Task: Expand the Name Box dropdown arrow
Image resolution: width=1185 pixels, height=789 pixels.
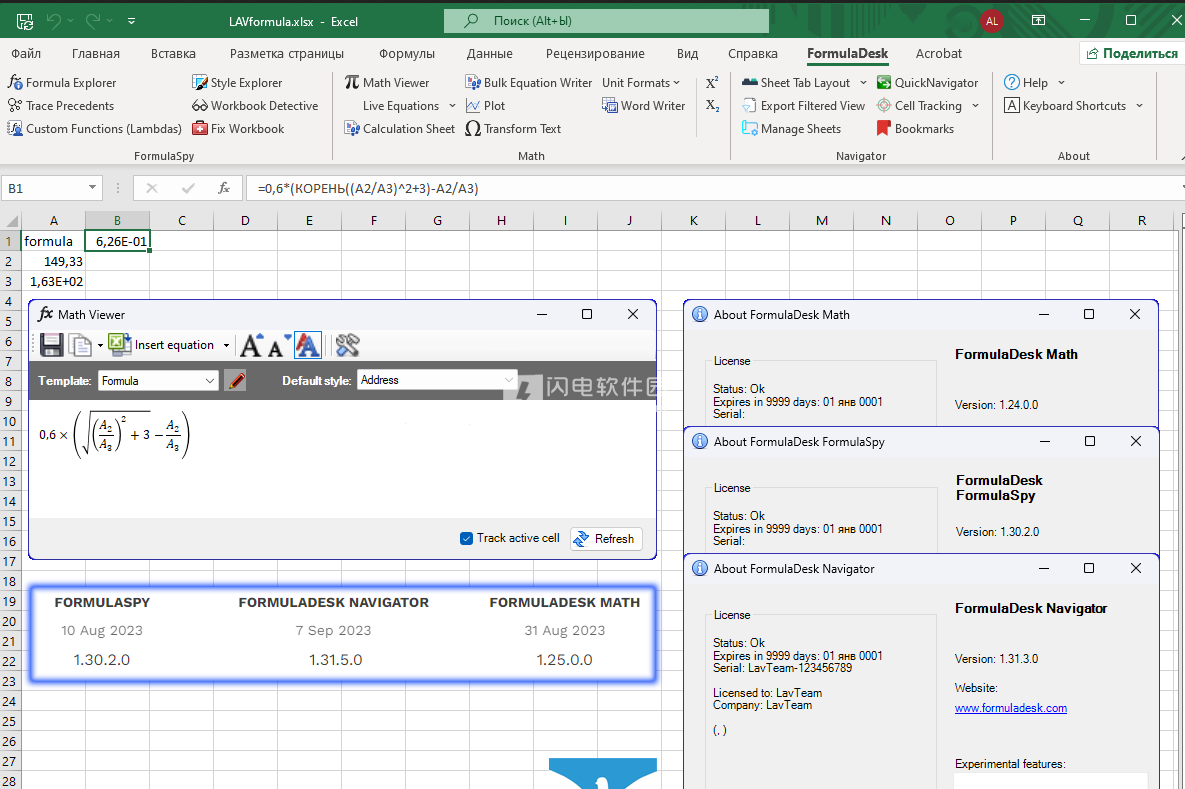Action: (92, 187)
